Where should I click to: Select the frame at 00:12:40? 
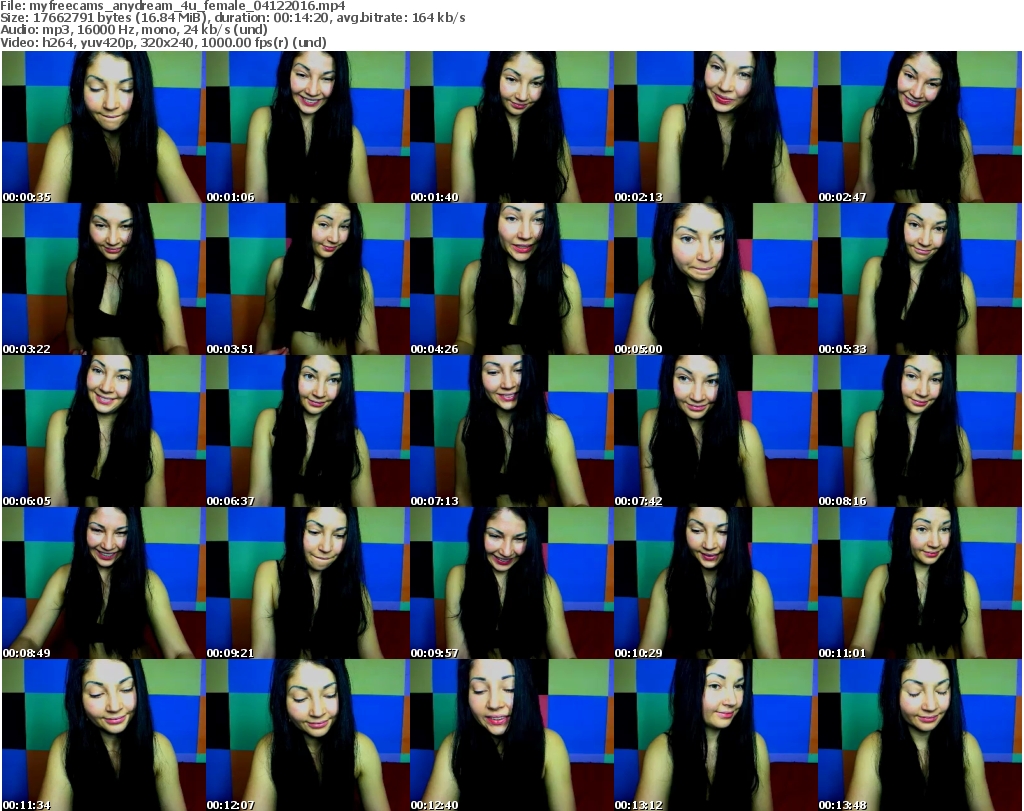coord(512,735)
